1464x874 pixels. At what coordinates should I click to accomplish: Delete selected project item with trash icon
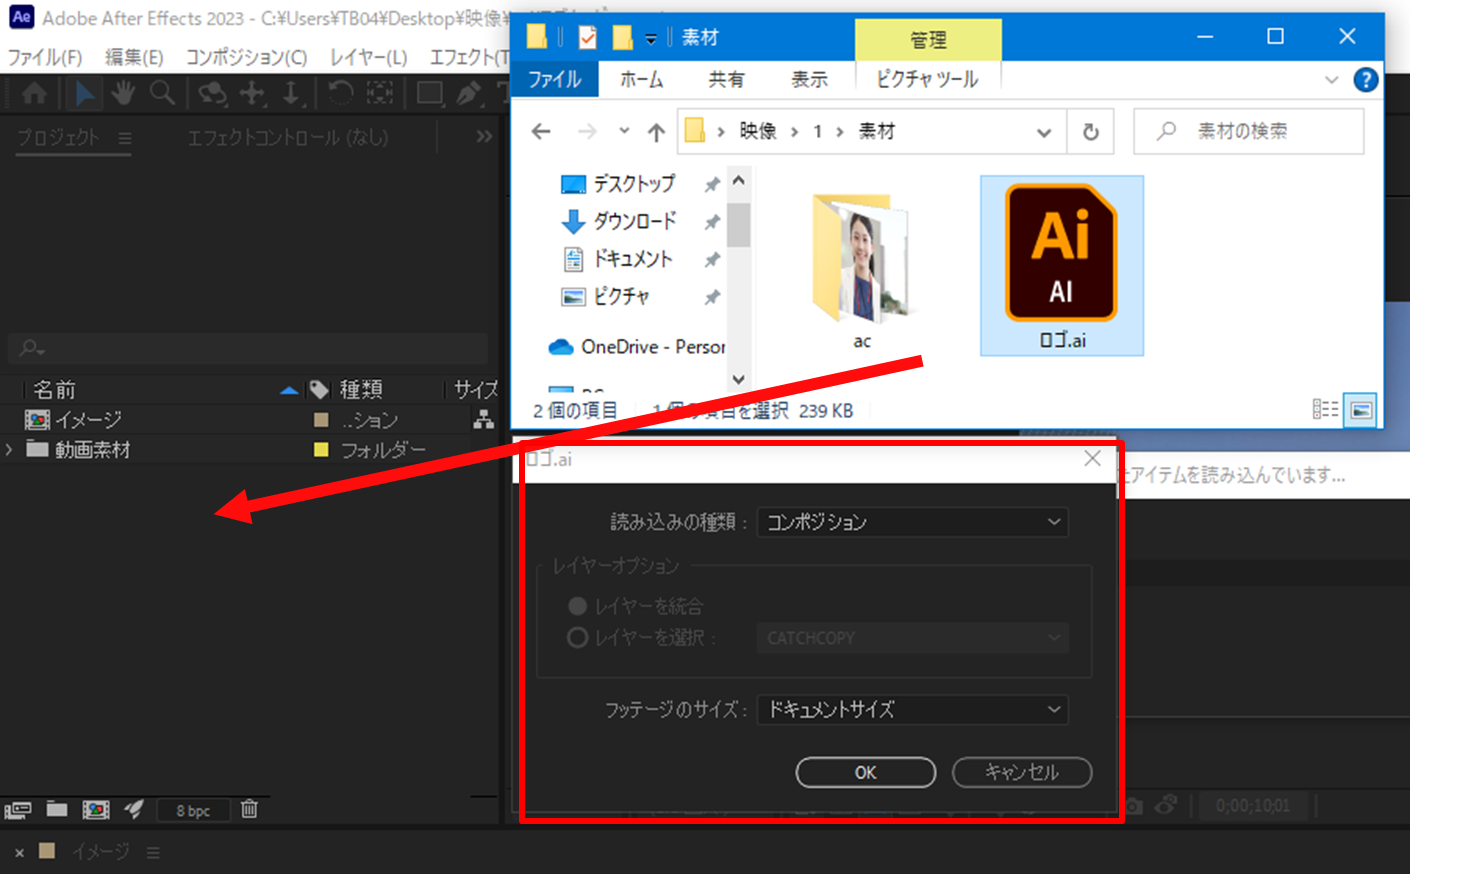coord(250,809)
